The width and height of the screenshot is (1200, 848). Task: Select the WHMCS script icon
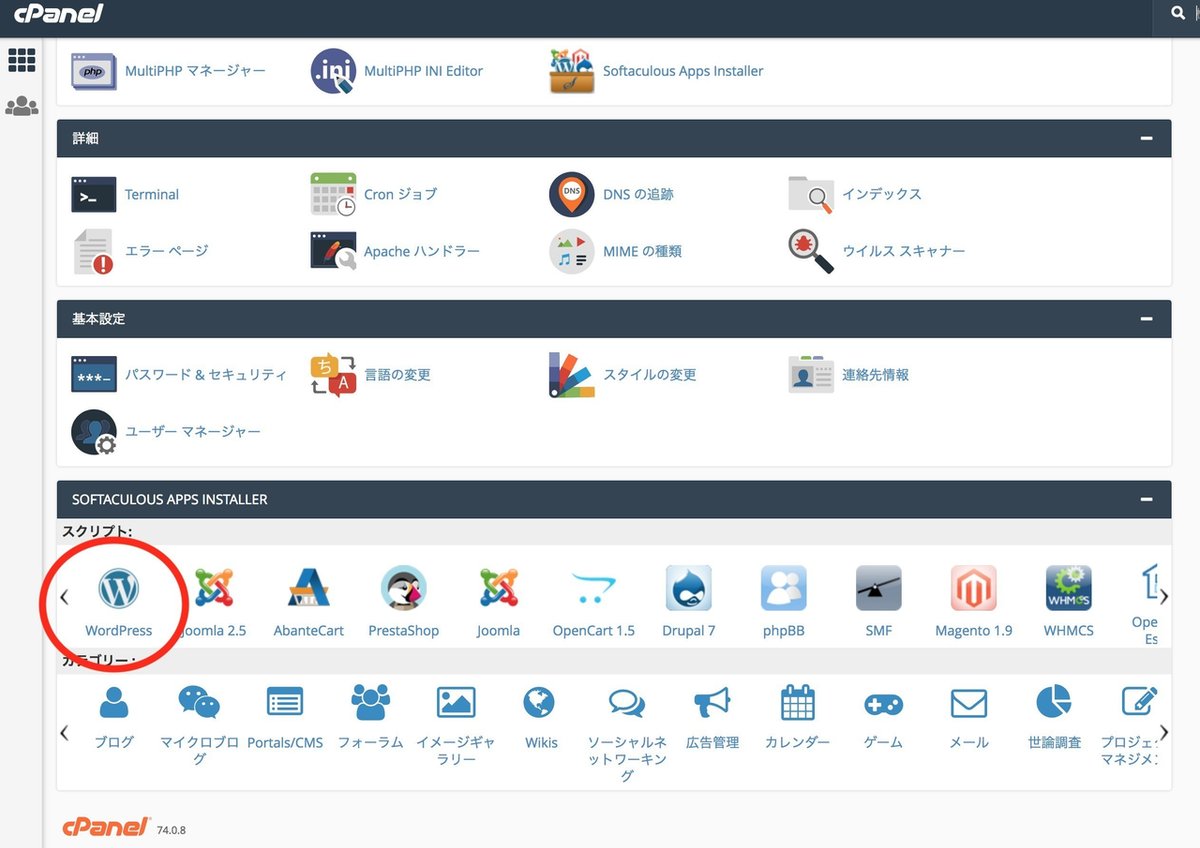click(x=1068, y=589)
